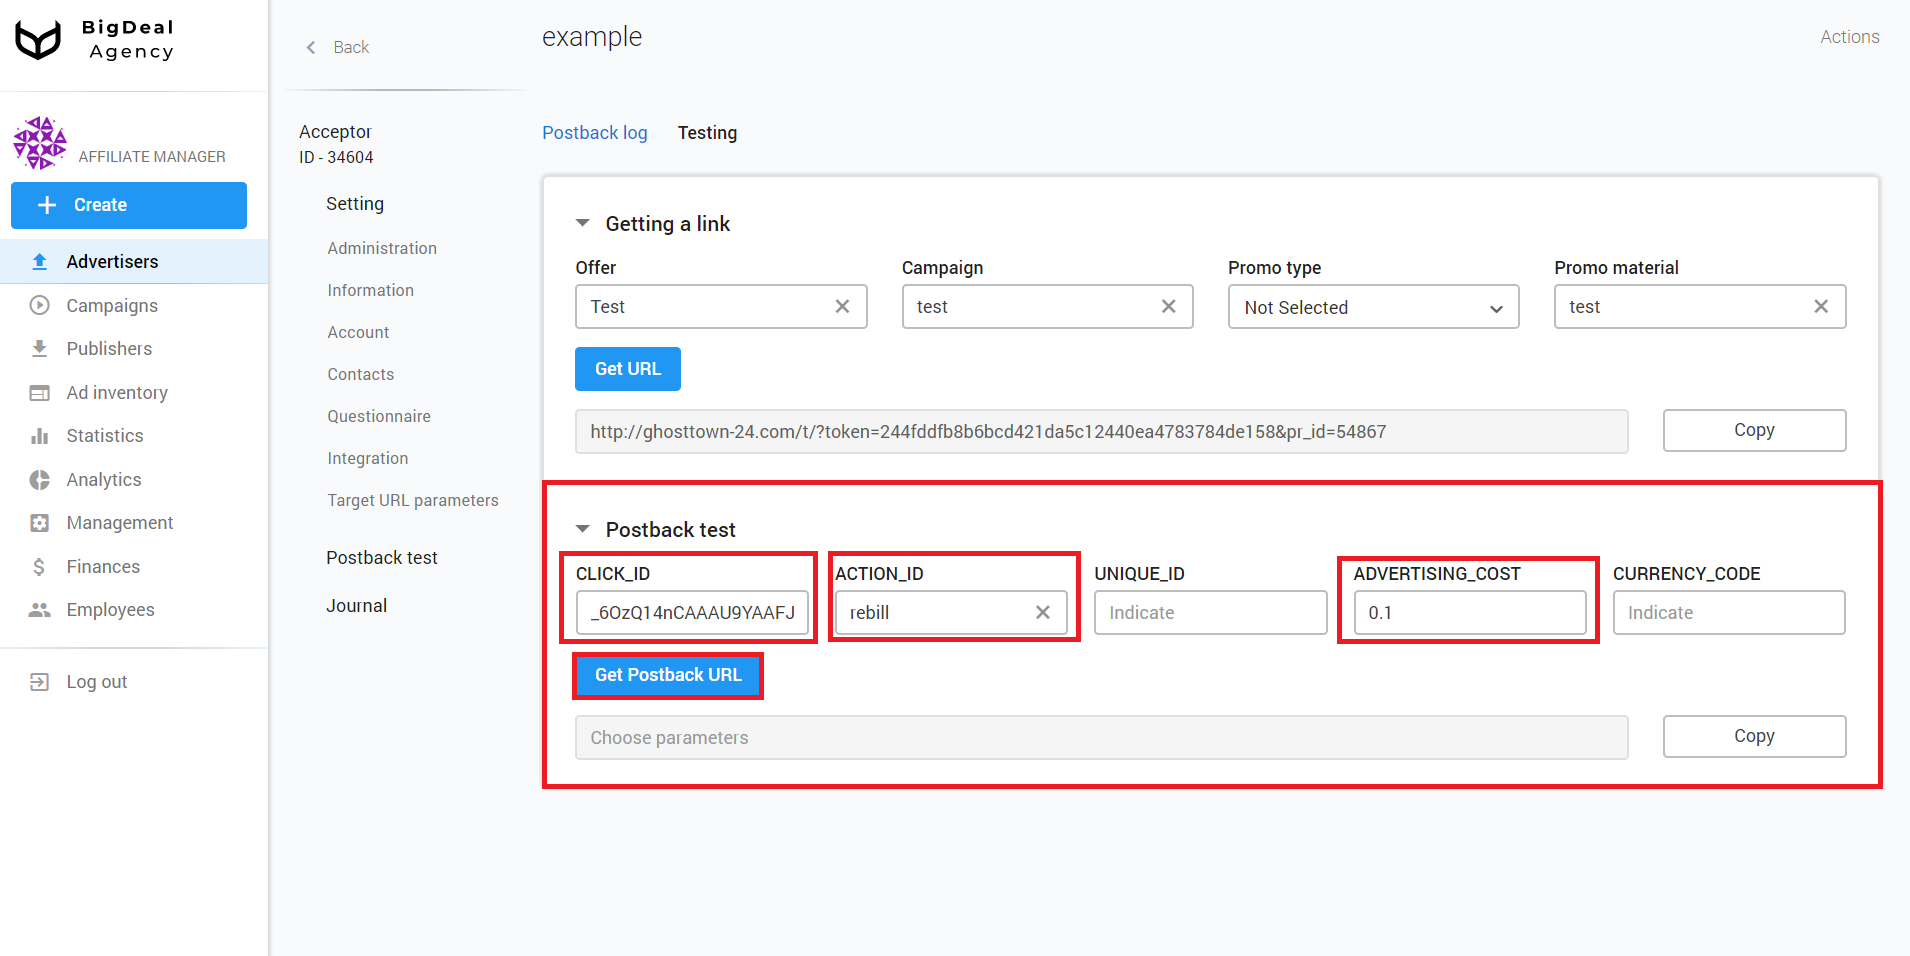Open the Actions menu
Image resolution: width=1910 pixels, height=956 pixels.
1849,36
